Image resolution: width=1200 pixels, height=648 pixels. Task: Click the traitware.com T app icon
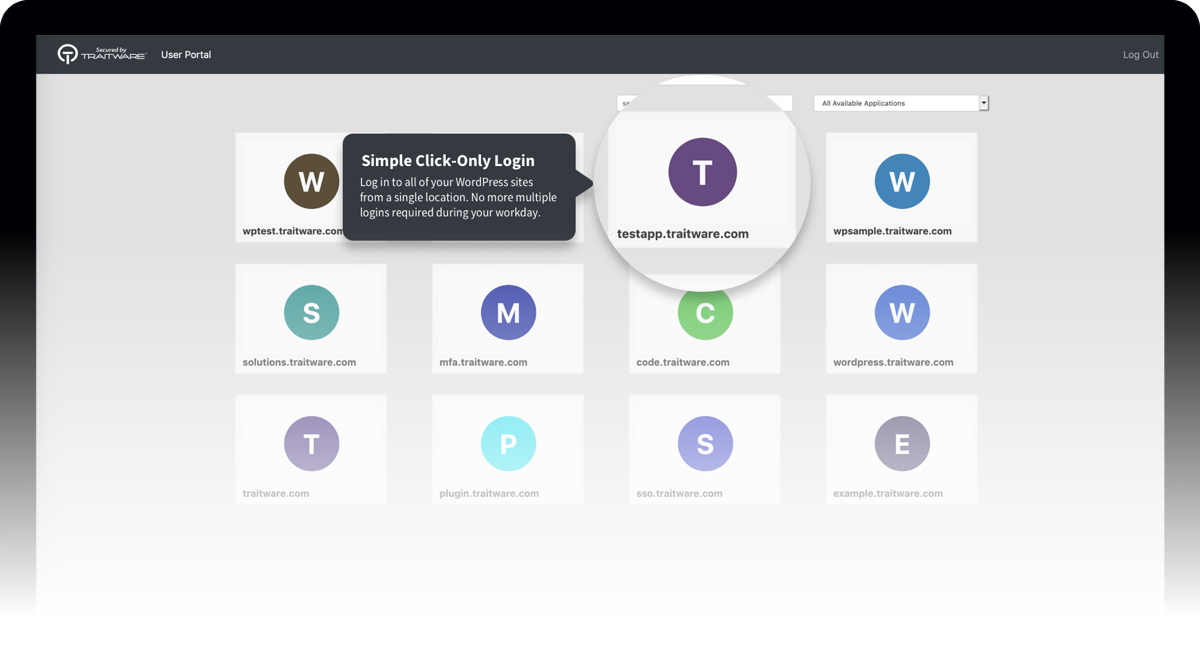tap(312, 443)
